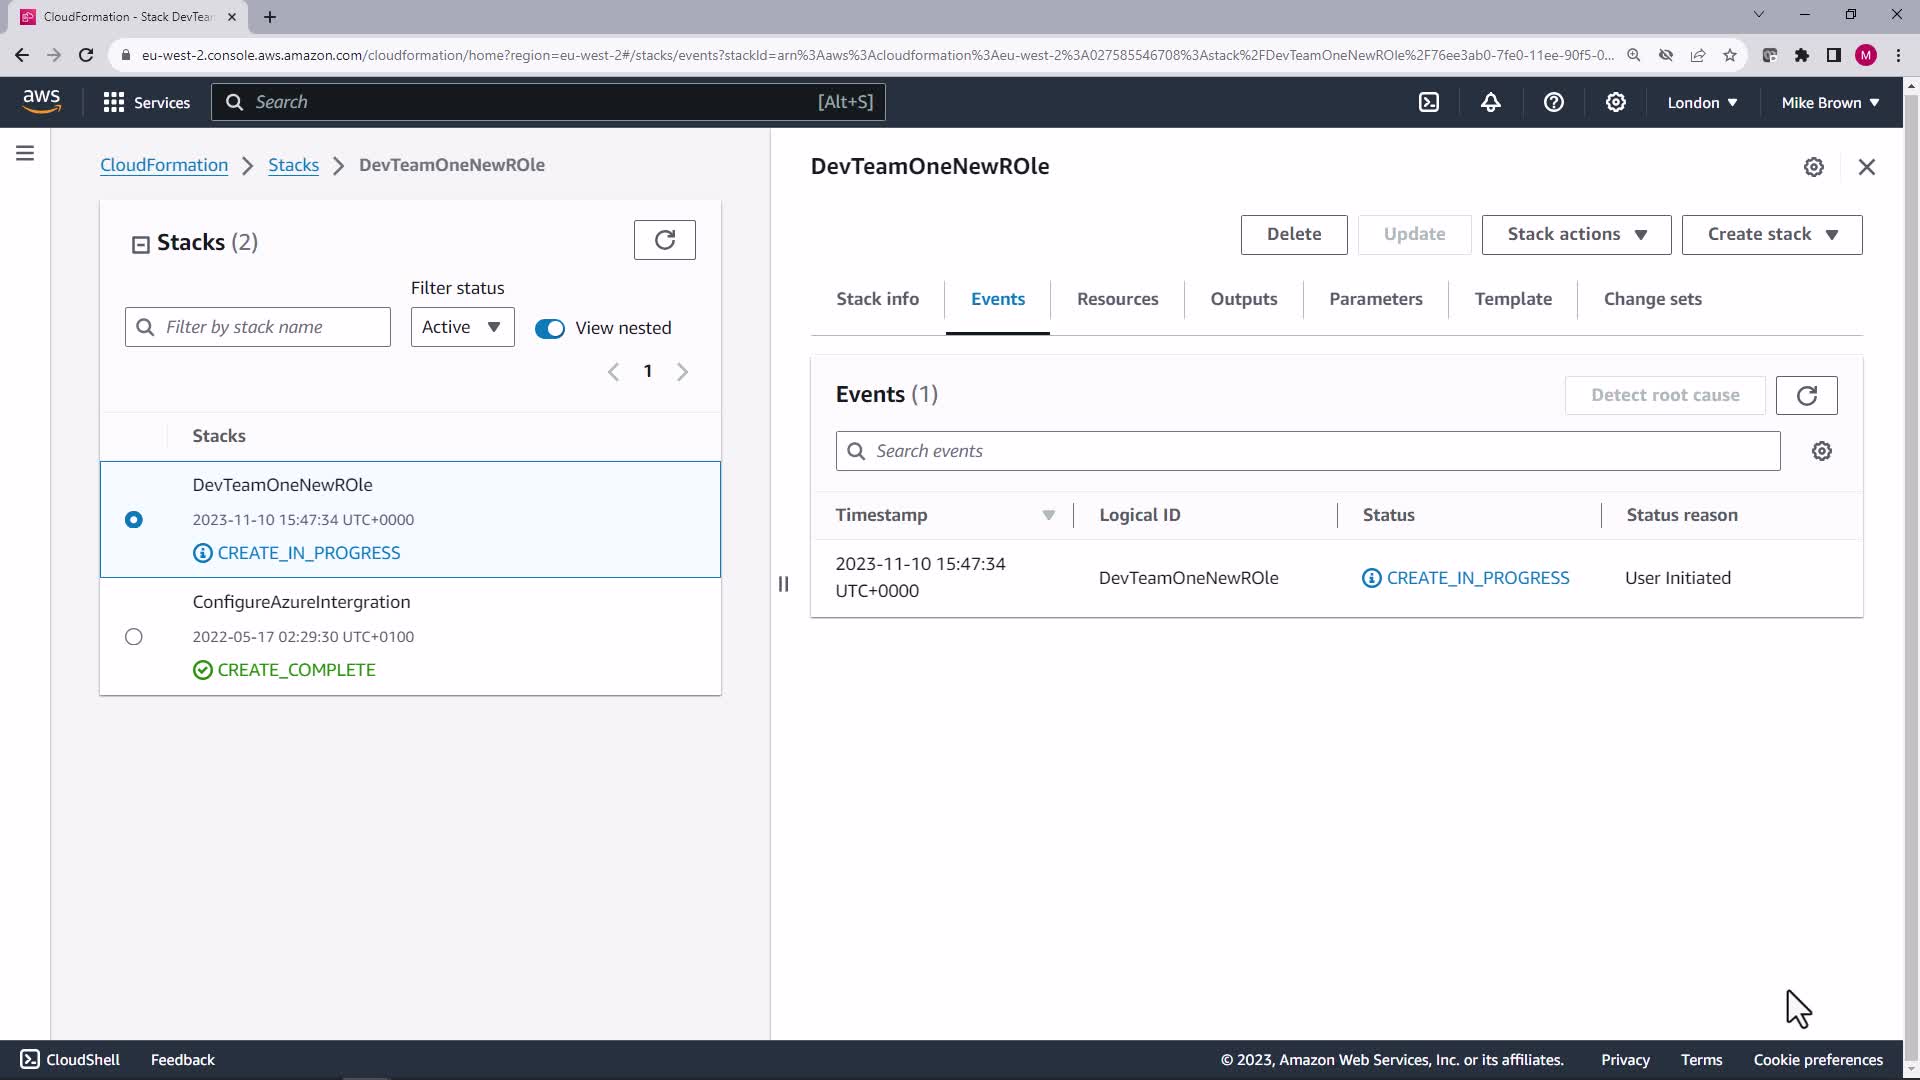1920x1080 pixels.
Task: Click the help question mark icon
Action: (1553, 102)
